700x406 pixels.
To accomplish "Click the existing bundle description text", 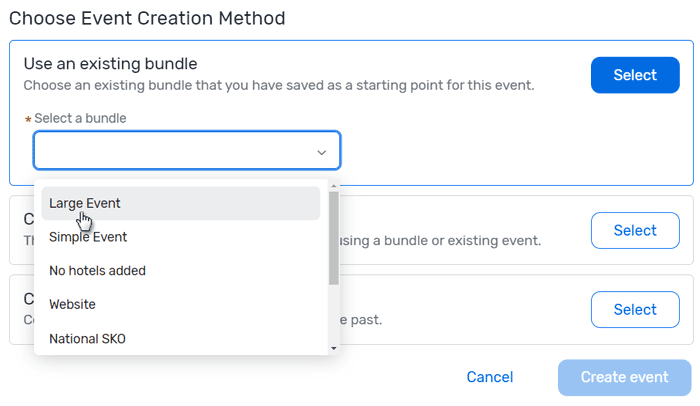I will pyautogui.click(x=278, y=86).
